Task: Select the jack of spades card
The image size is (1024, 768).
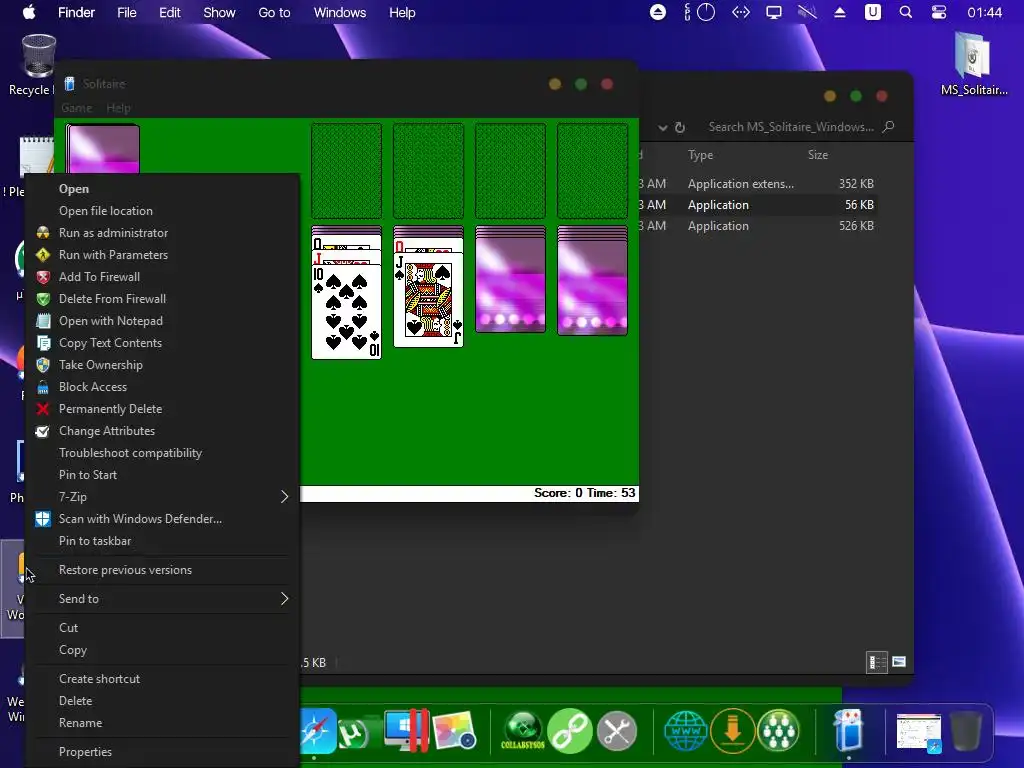Action: point(428,300)
